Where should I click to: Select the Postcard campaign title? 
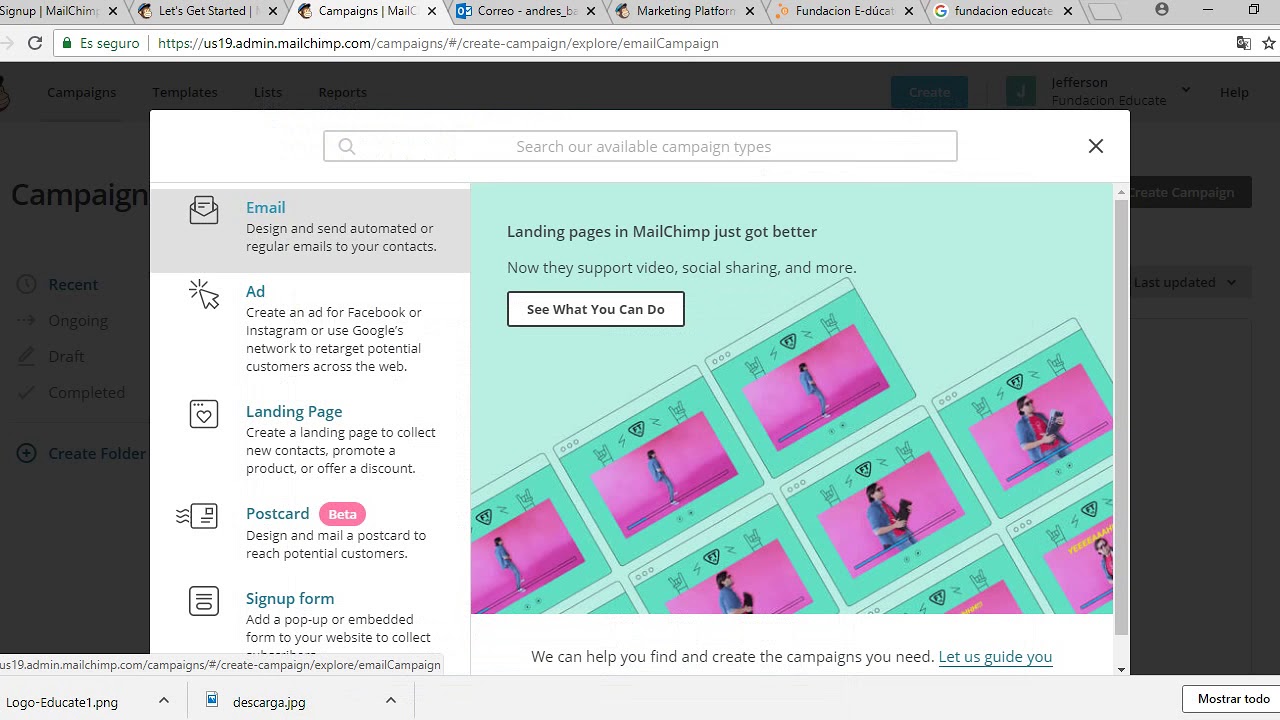(x=277, y=513)
